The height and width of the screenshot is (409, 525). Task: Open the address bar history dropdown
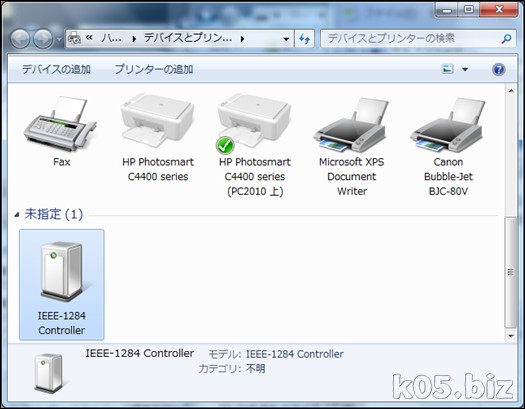click(286, 39)
